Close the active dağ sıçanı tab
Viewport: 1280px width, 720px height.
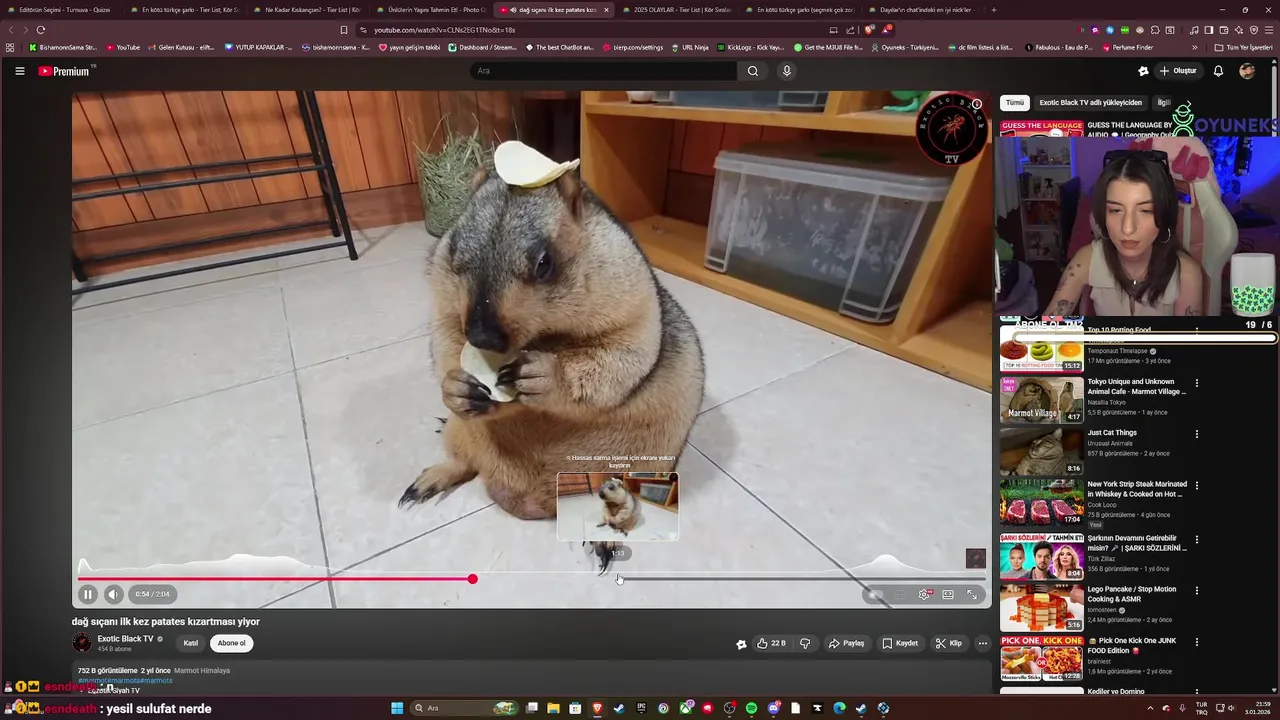pos(606,10)
